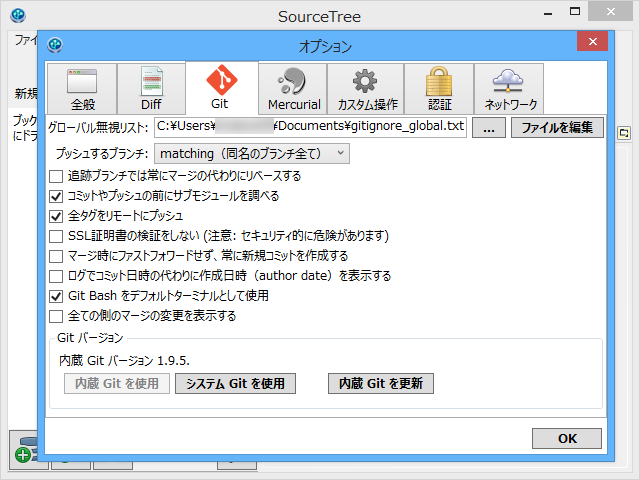The image size is (640, 480).
Task: Switch to the Diff tab
Action: 151,89
